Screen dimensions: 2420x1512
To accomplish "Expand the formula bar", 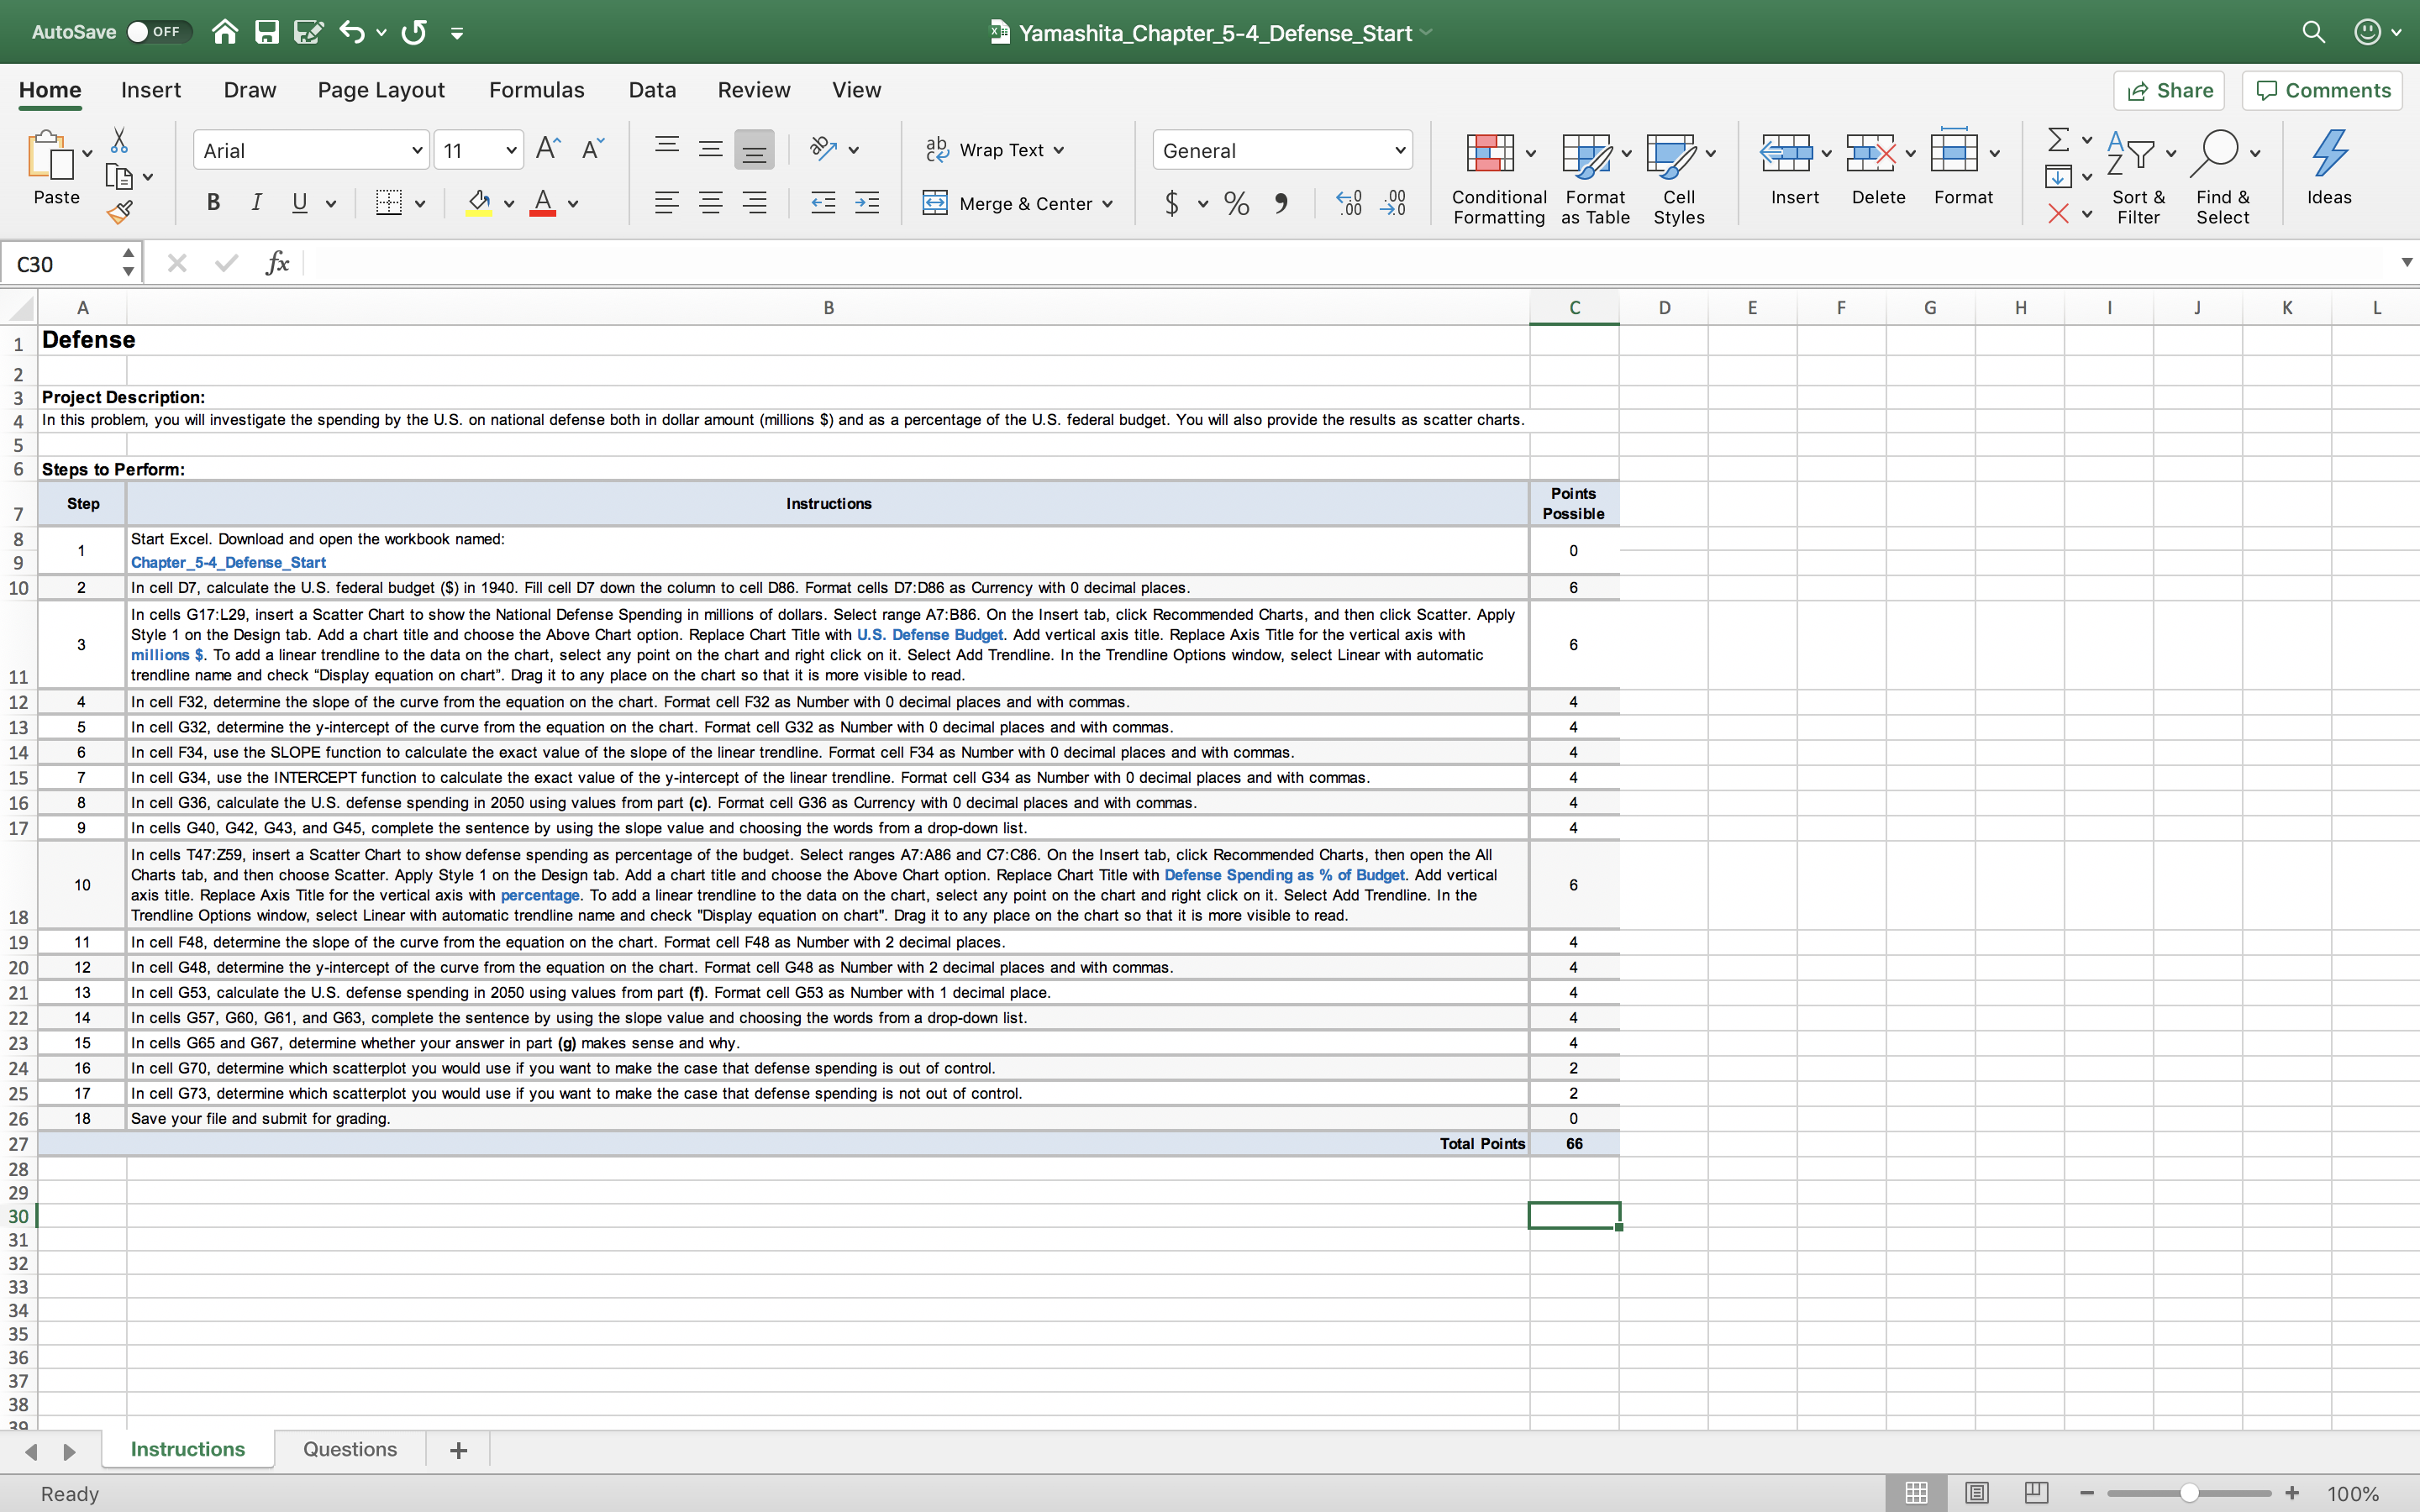I will 2406,263.
